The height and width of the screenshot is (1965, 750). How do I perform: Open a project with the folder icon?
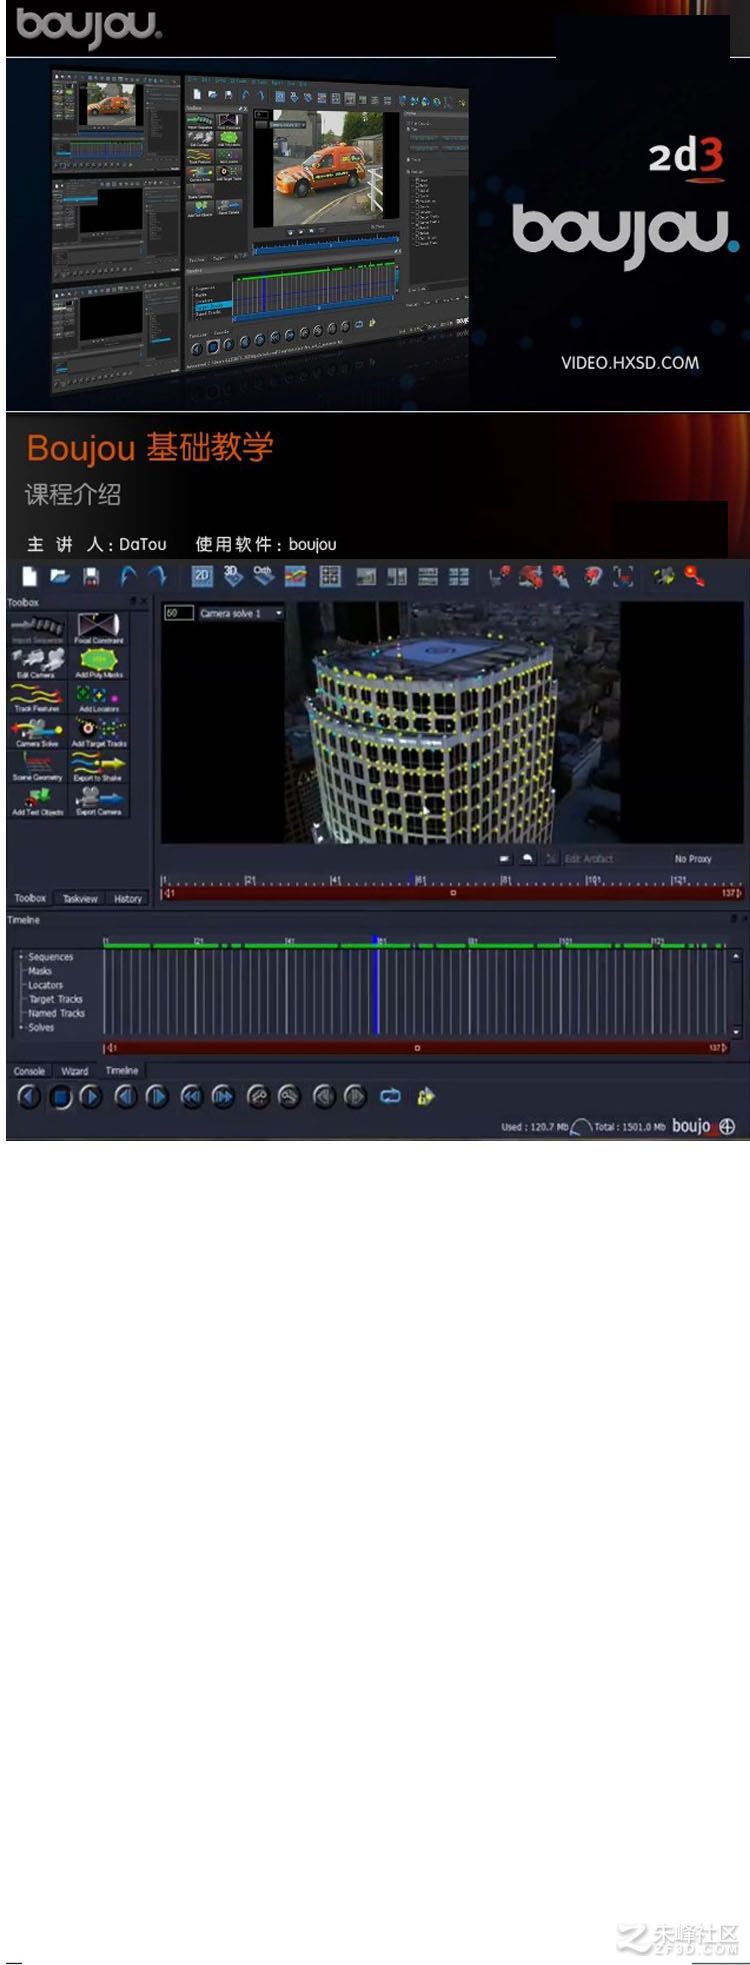click(x=60, y=576)
